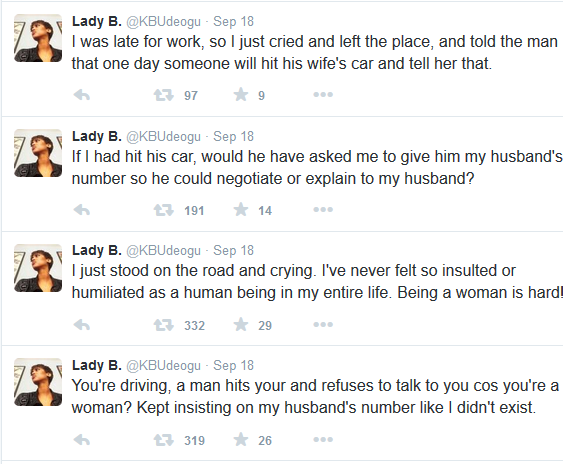Open more options on the 'negotiate' tweet
The height and width of the screenshot is (464, 563).
click(x=323, y=210)
